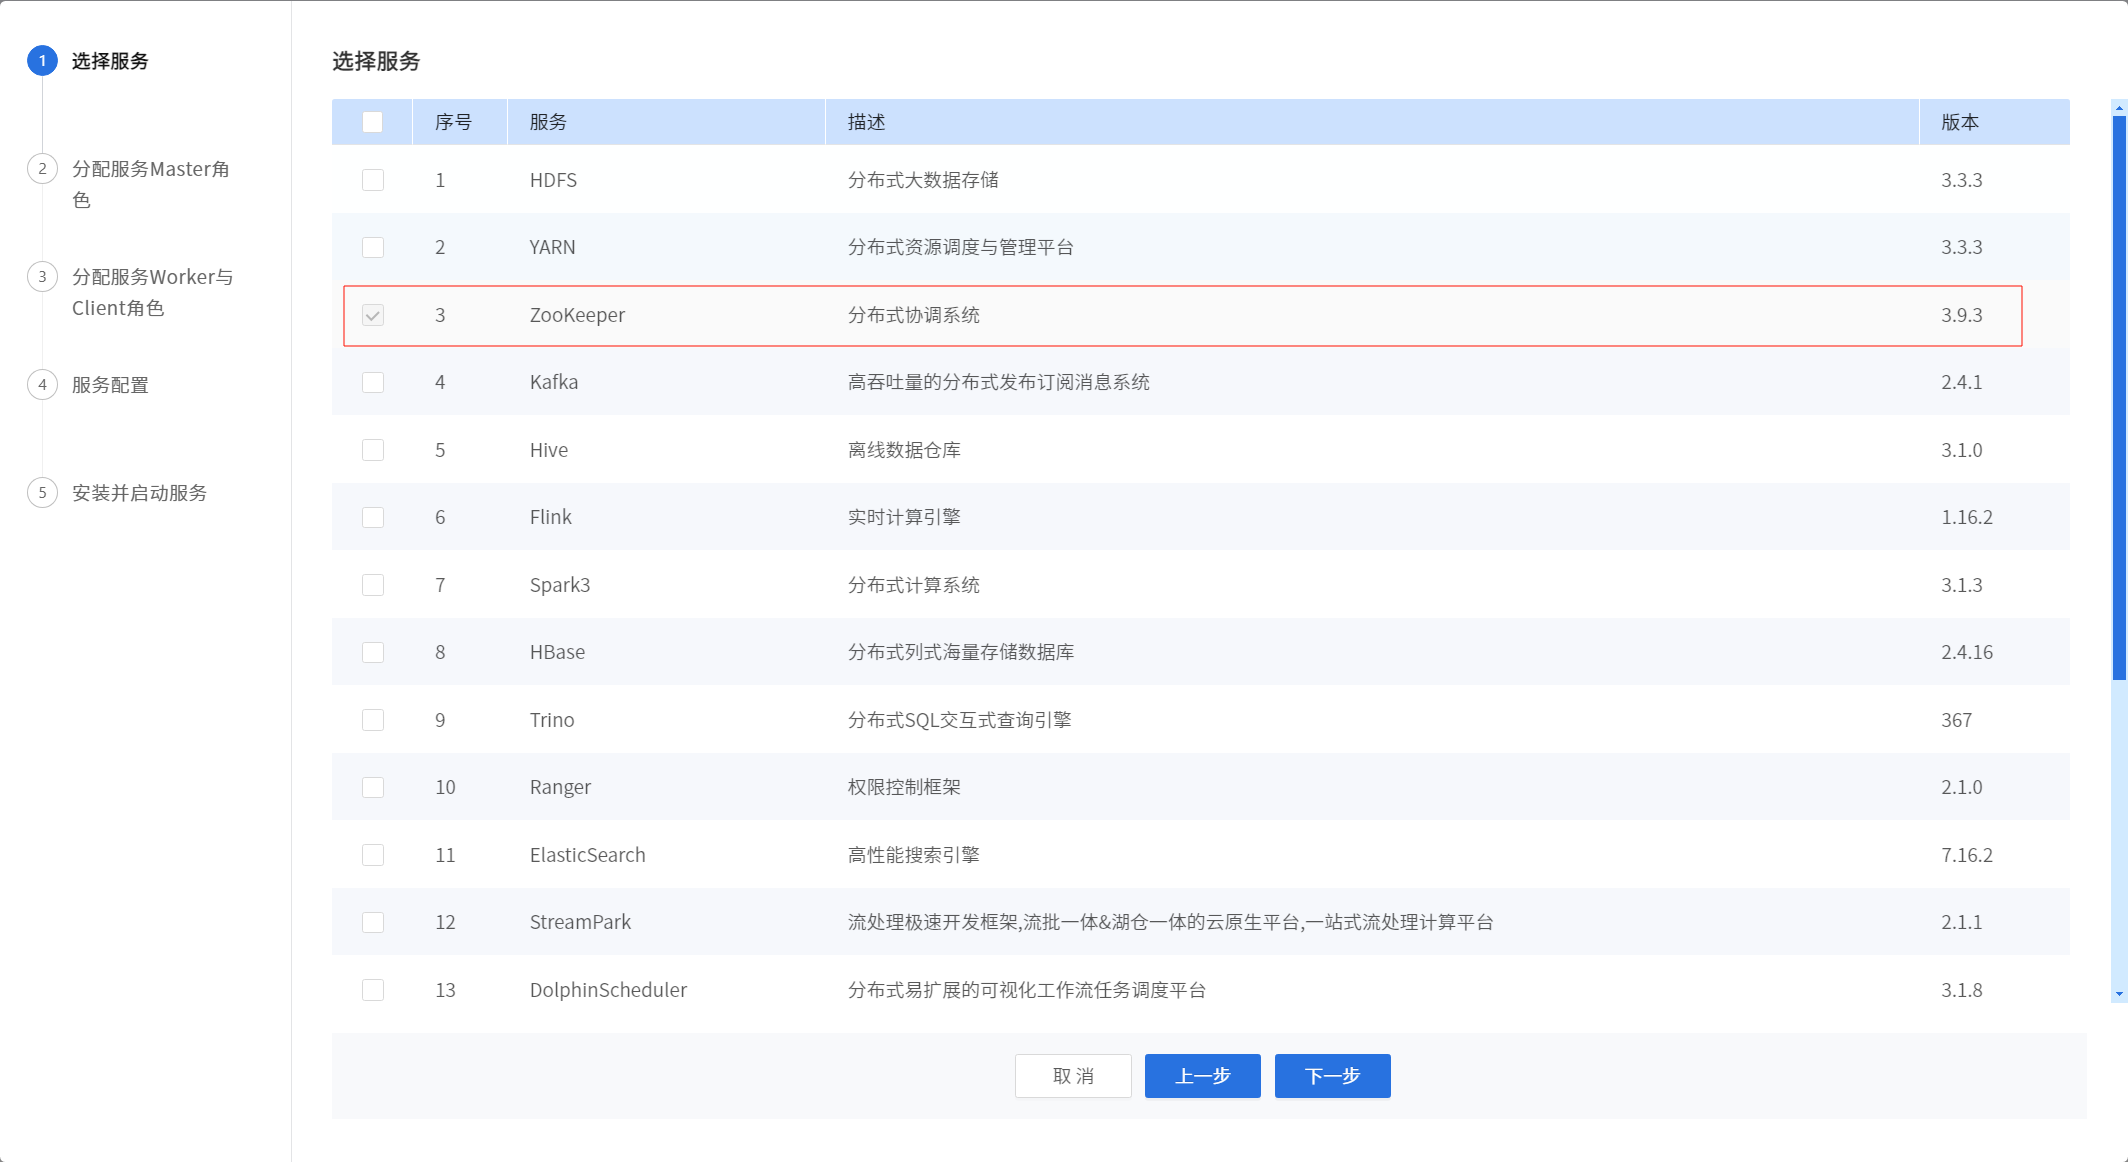
Task: Click the scrollbar down arrow
Action: tap(2119, 994)
